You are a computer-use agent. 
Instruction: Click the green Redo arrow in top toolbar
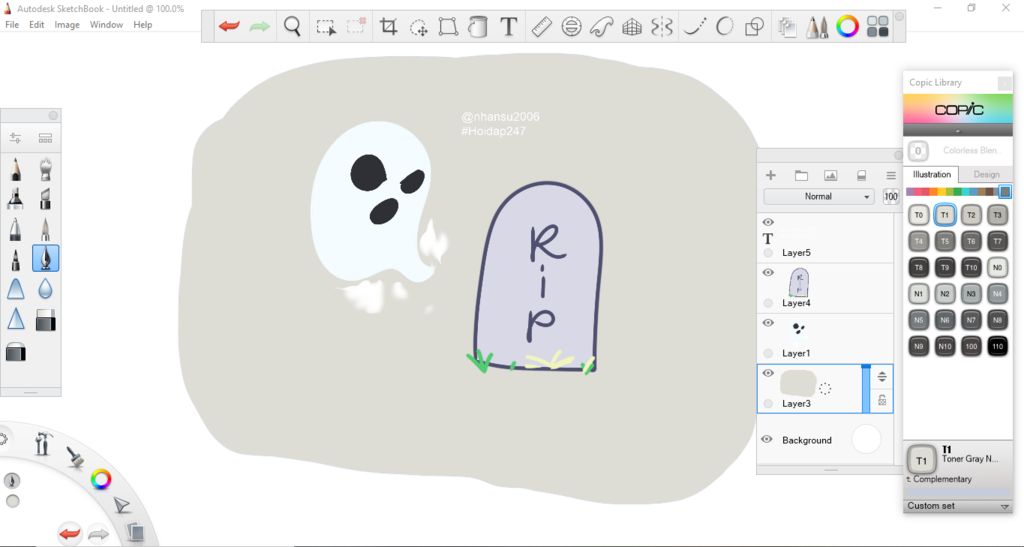(260, 27)
